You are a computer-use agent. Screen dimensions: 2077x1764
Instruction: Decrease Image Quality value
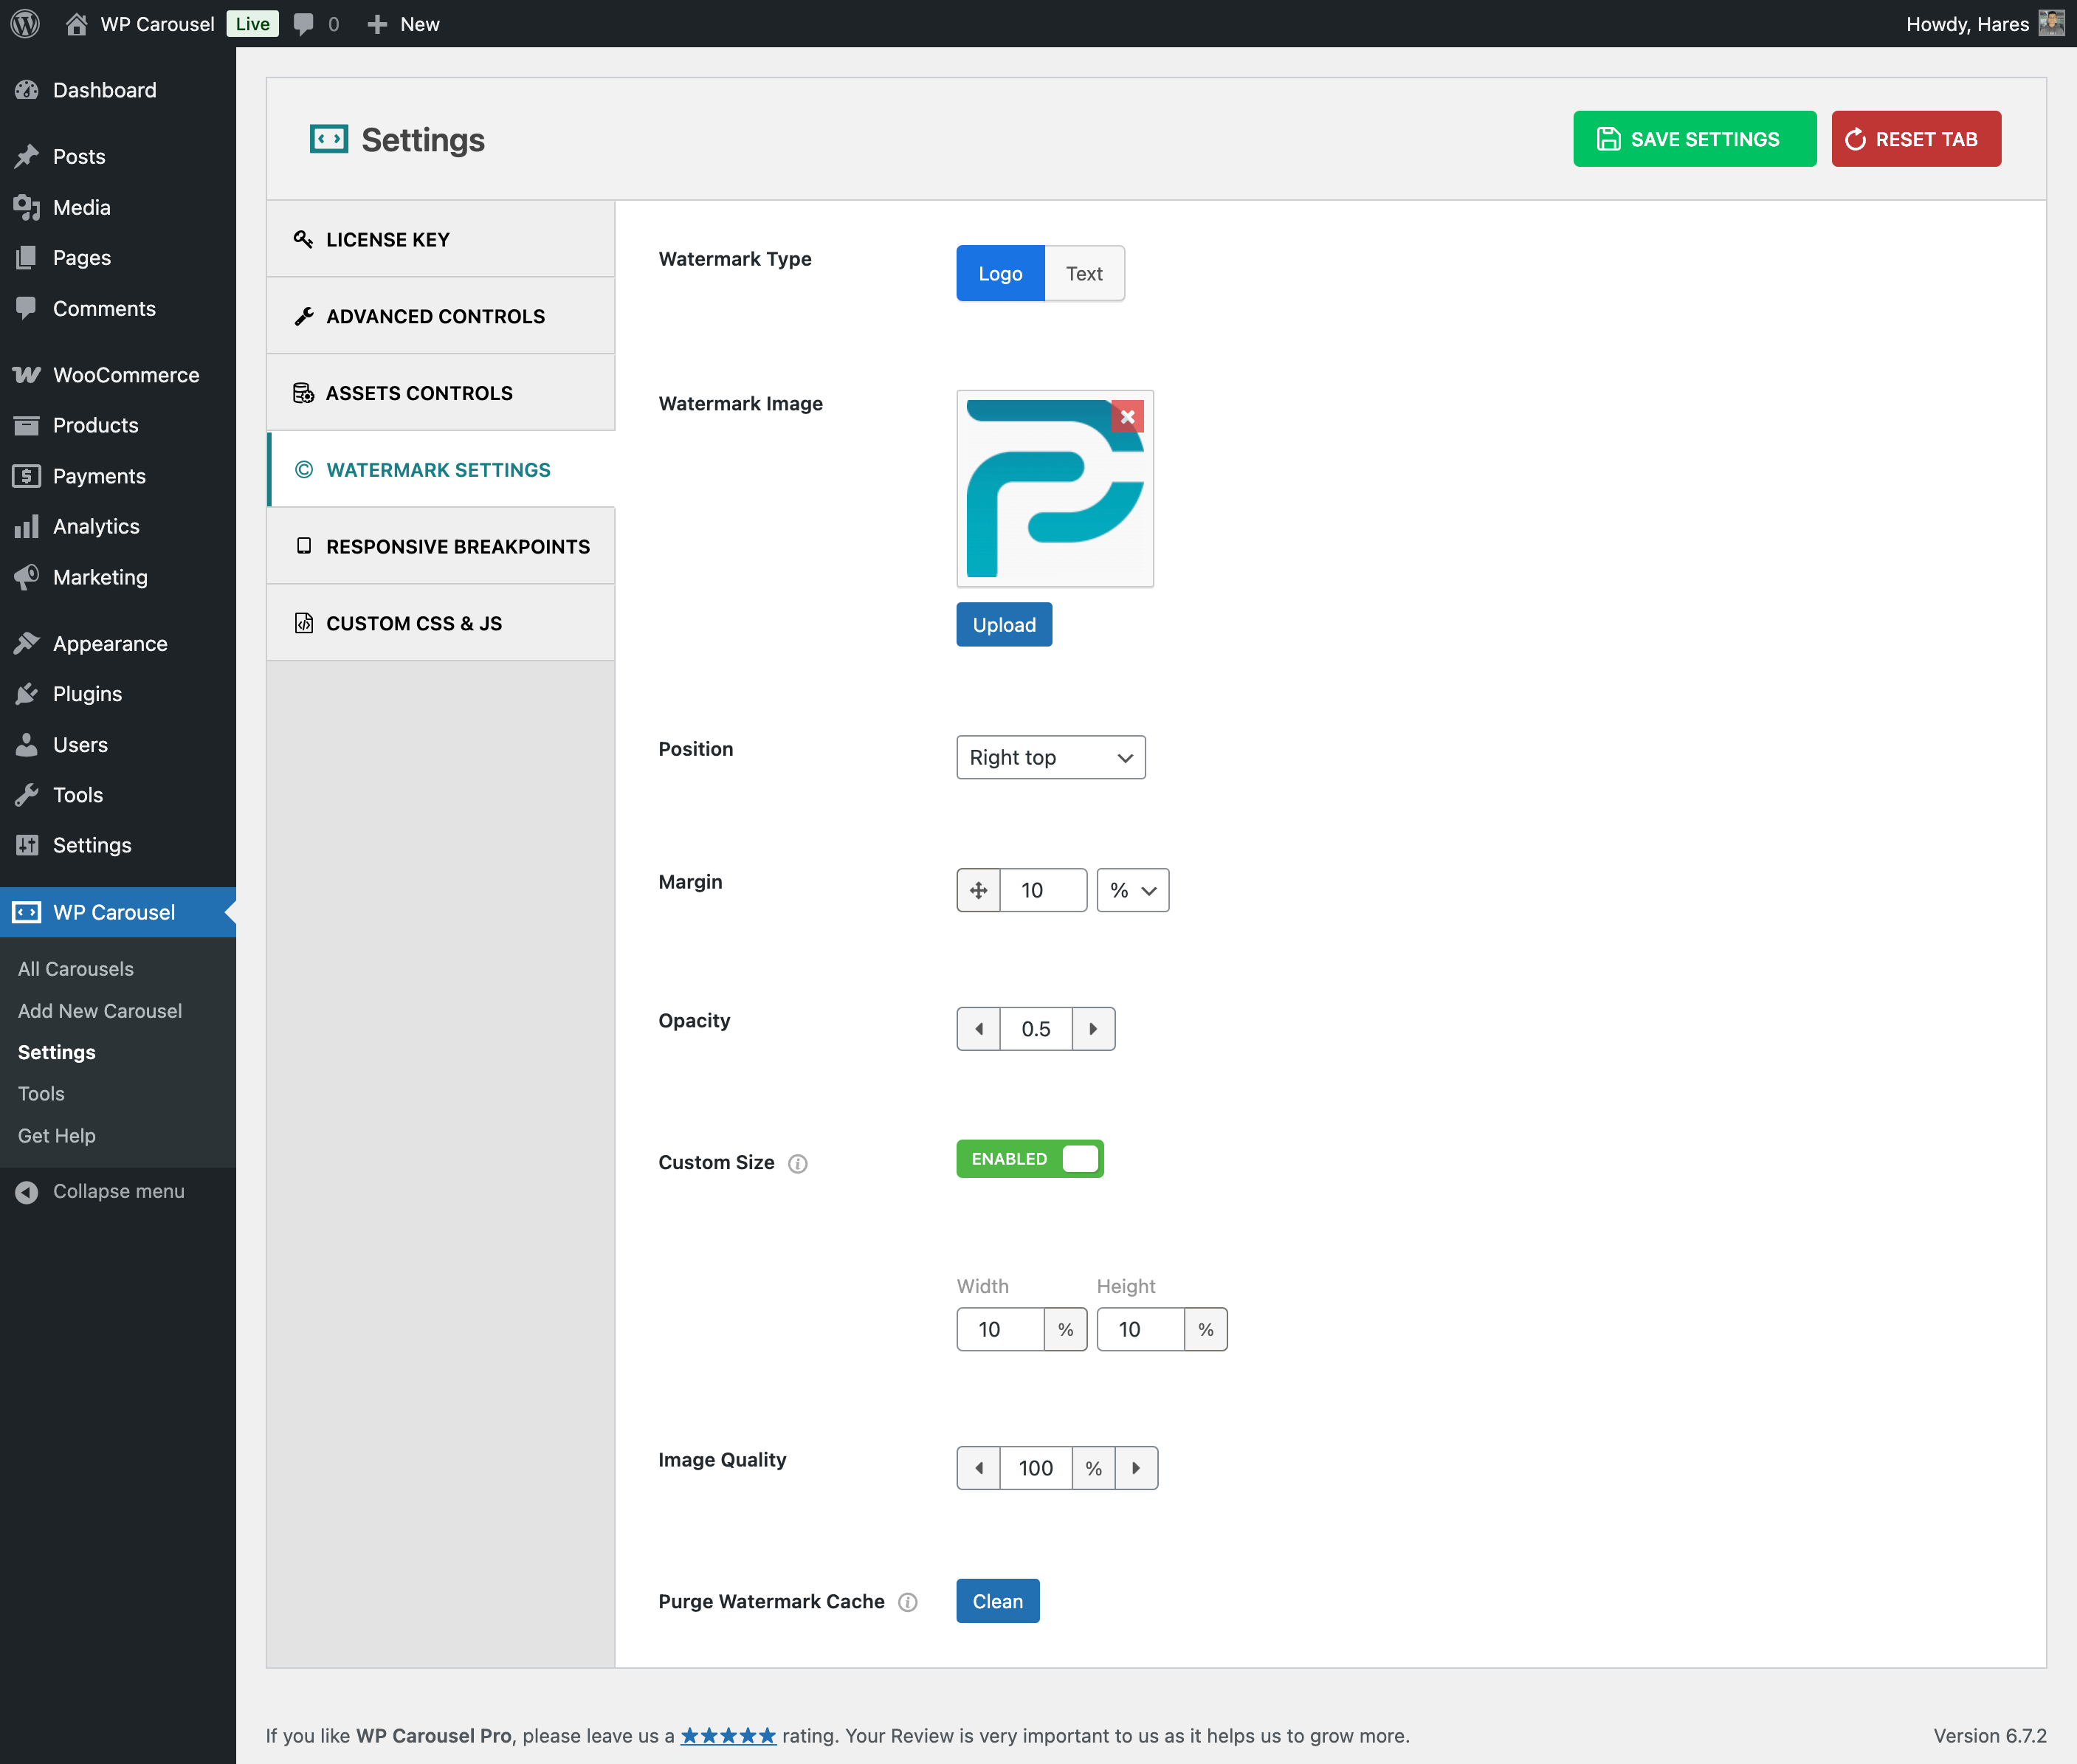pos(978,1468)
